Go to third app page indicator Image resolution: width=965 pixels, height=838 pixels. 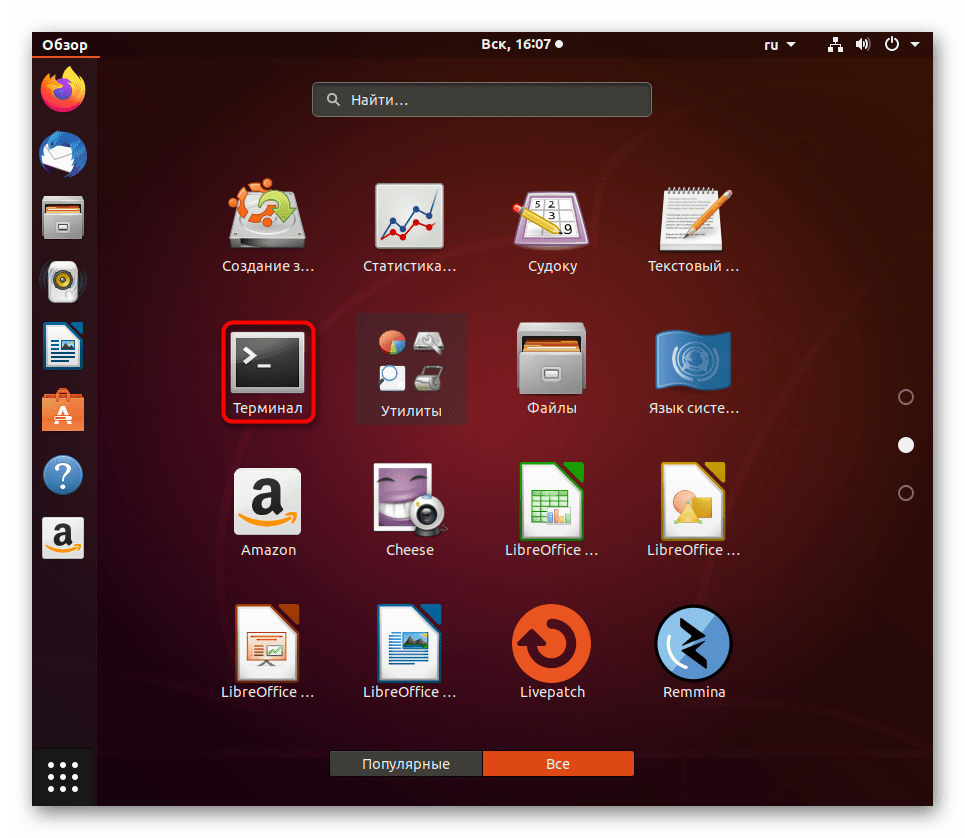pos(906,493)
